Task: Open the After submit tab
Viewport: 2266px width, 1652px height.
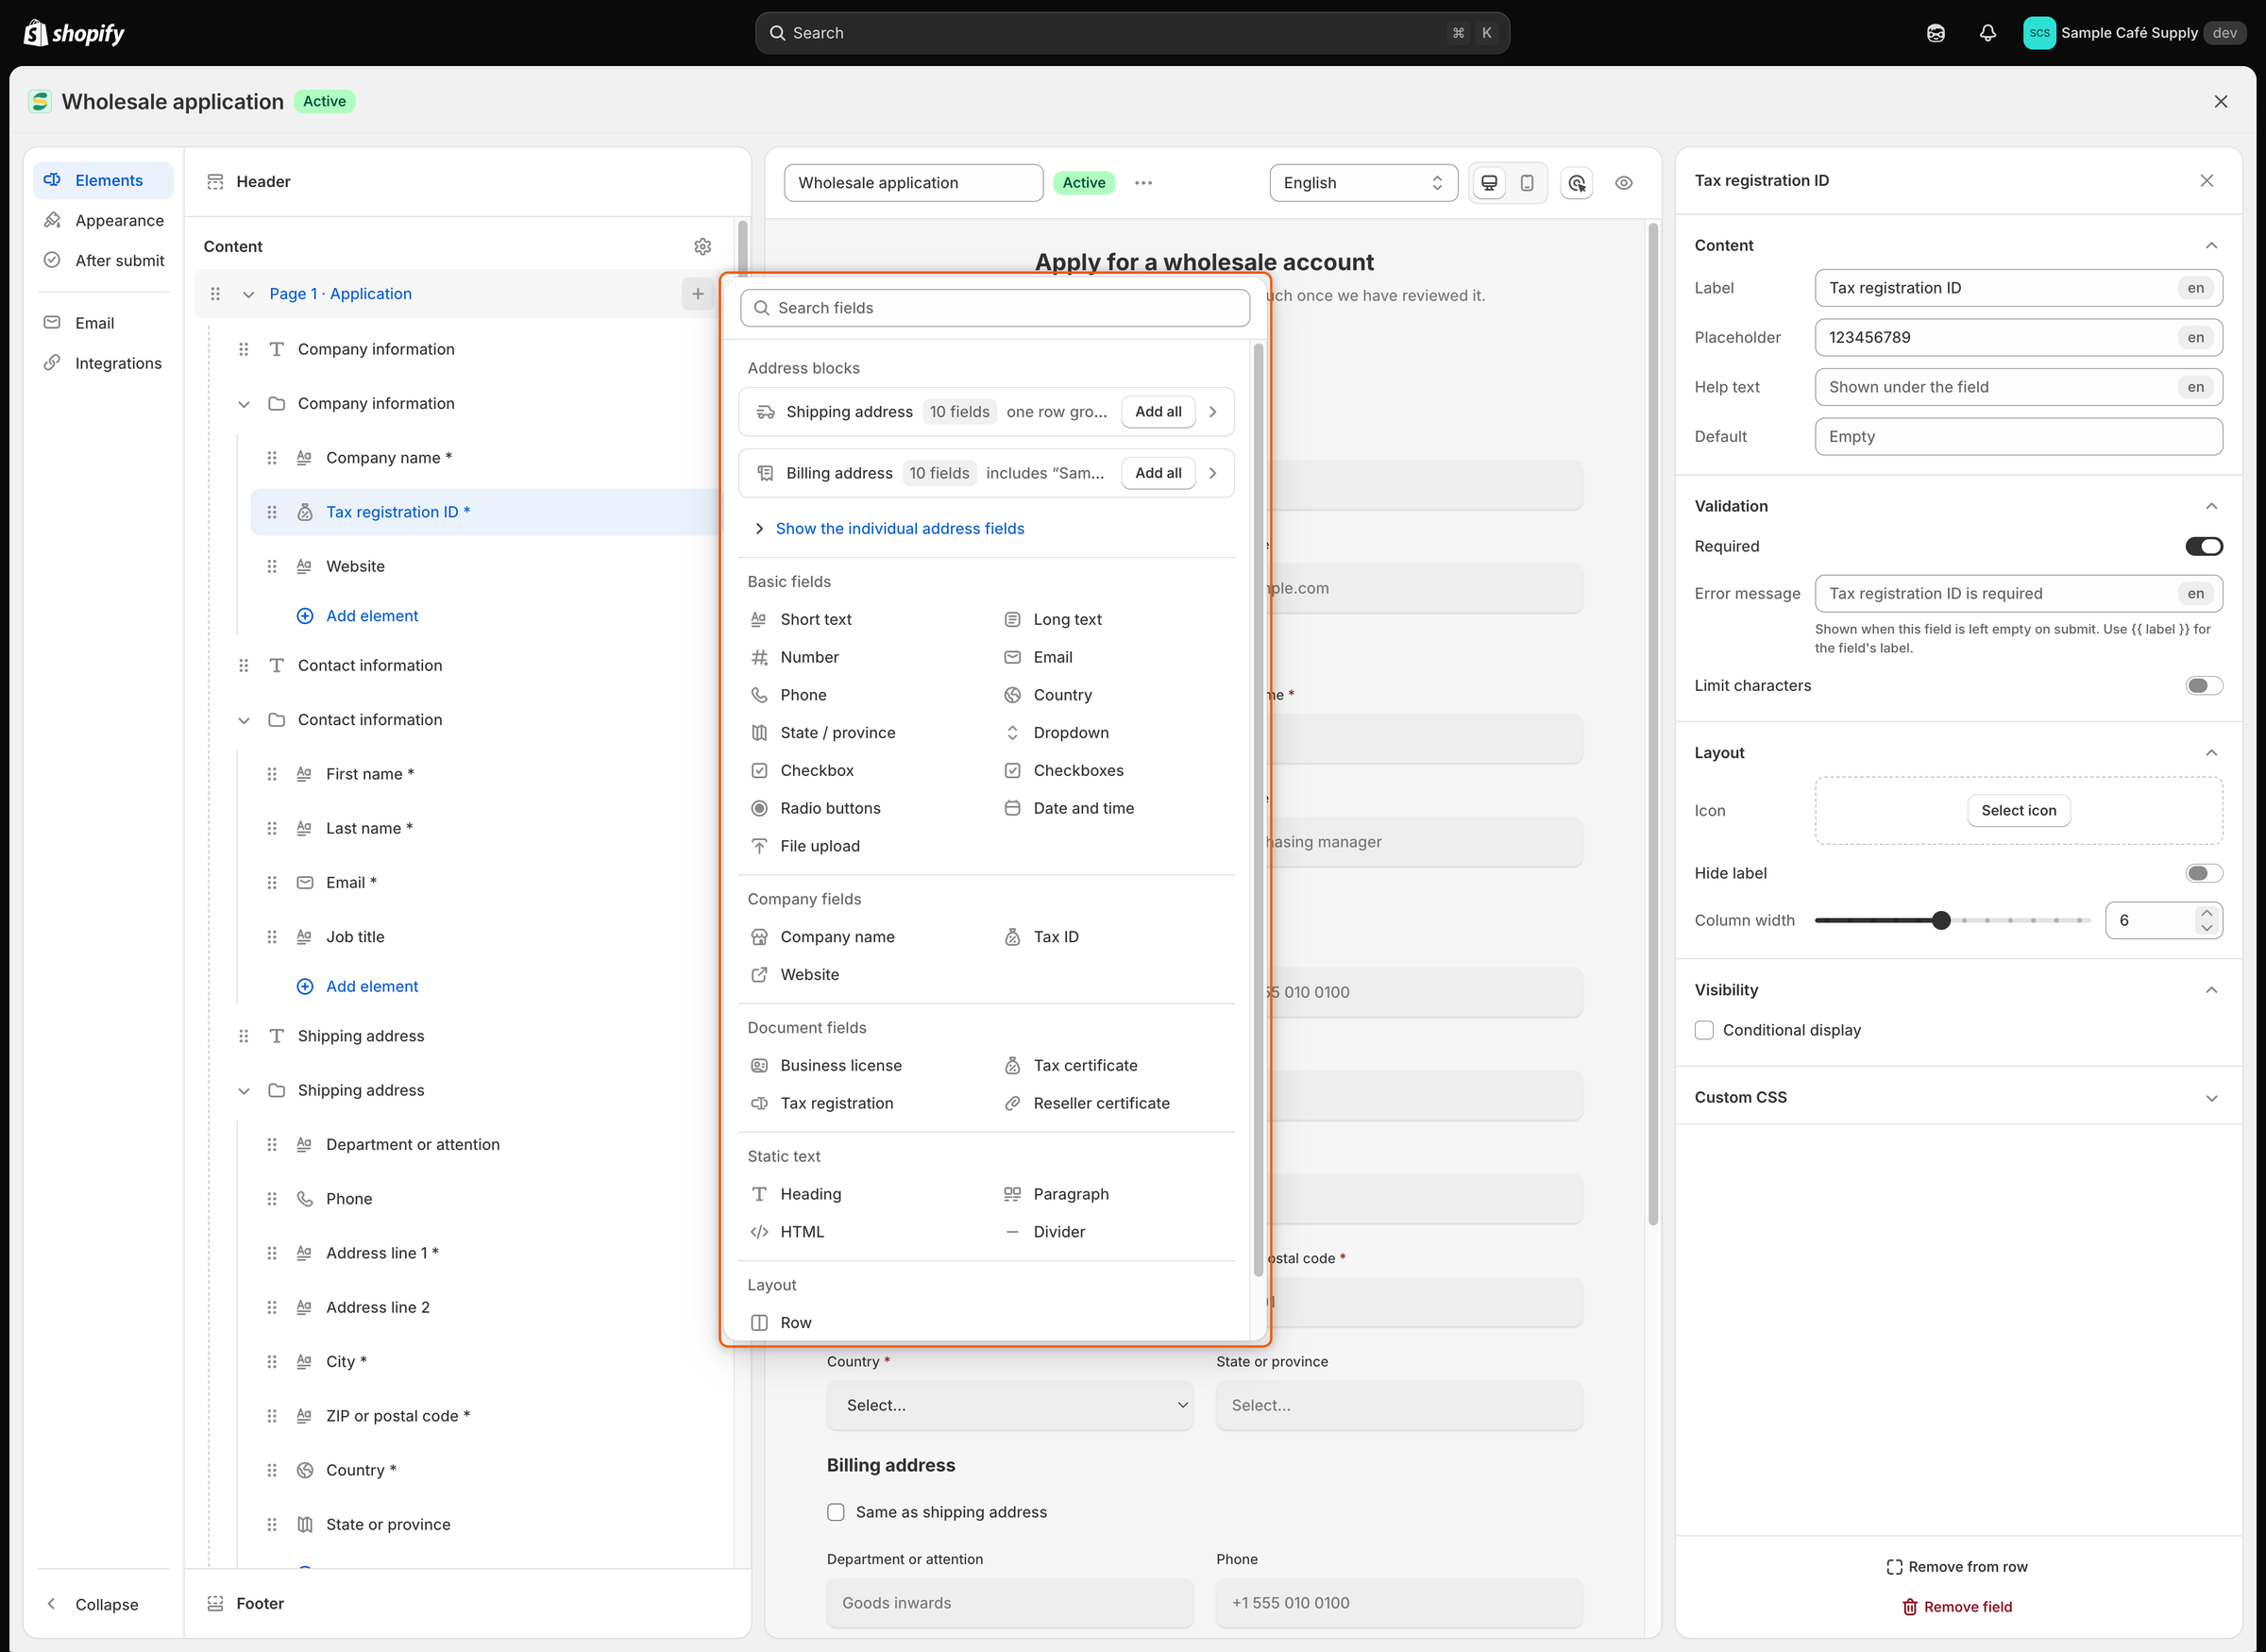Action: (103, 260)
